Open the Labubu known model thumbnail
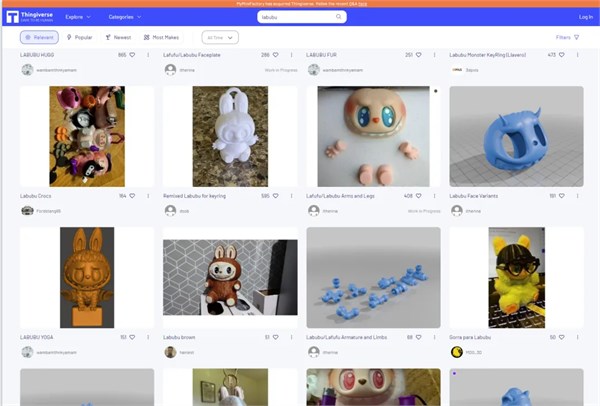600x406 pixels. coord(230,278)
